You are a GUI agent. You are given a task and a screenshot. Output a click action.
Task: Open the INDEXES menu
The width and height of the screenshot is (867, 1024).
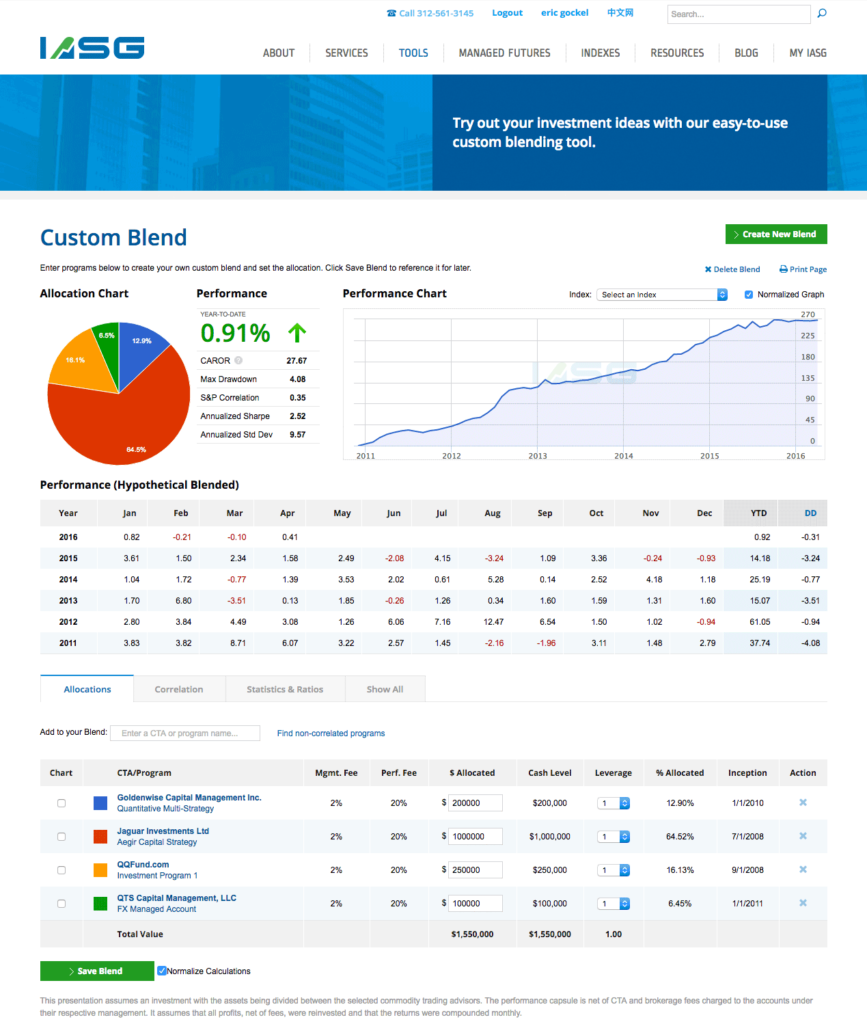point(601,53)
